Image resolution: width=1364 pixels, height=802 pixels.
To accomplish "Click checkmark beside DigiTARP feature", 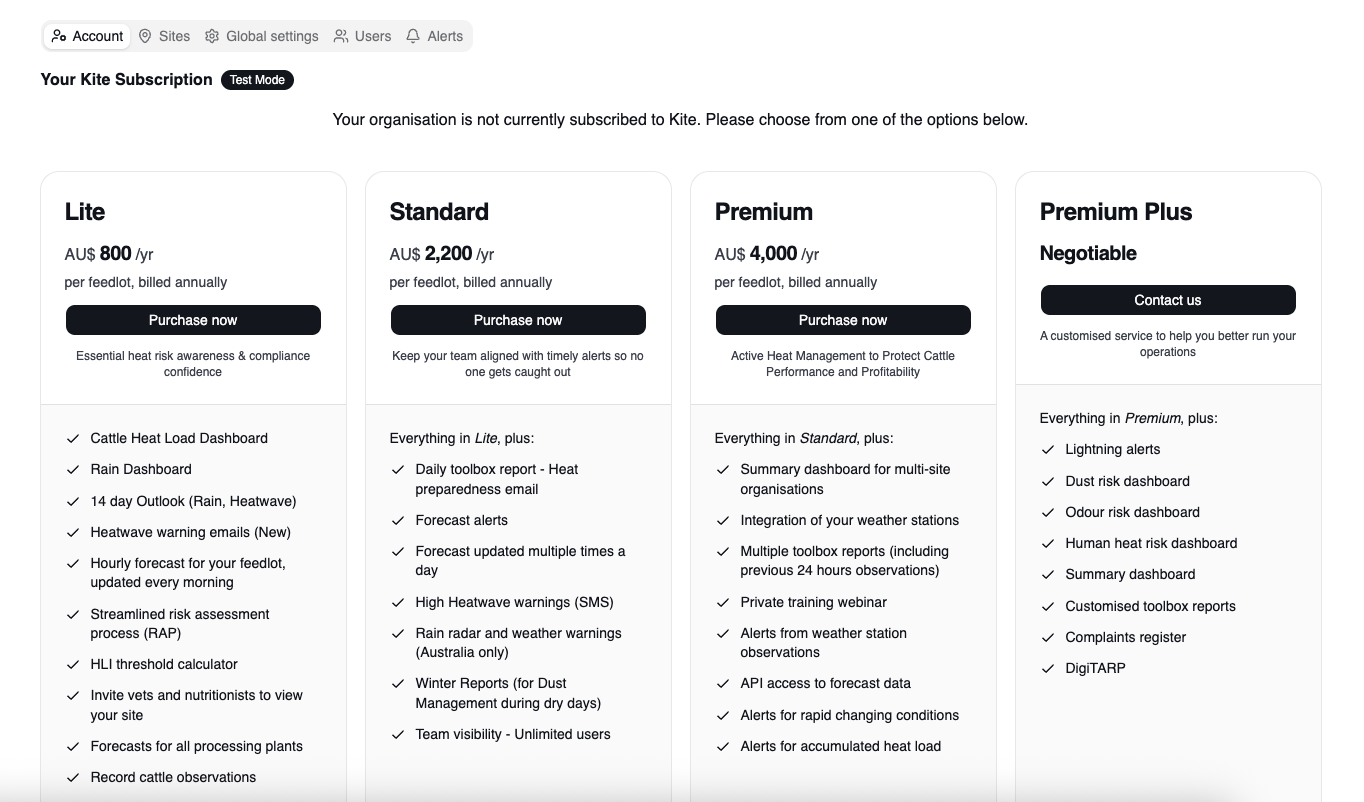I will (x=1048, y=669).
